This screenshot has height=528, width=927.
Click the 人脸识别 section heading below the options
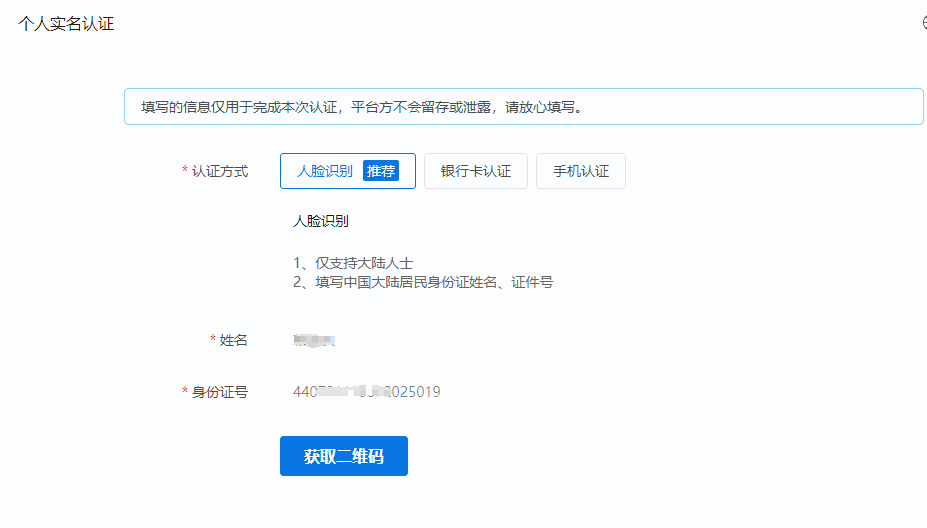click(320, 221)
